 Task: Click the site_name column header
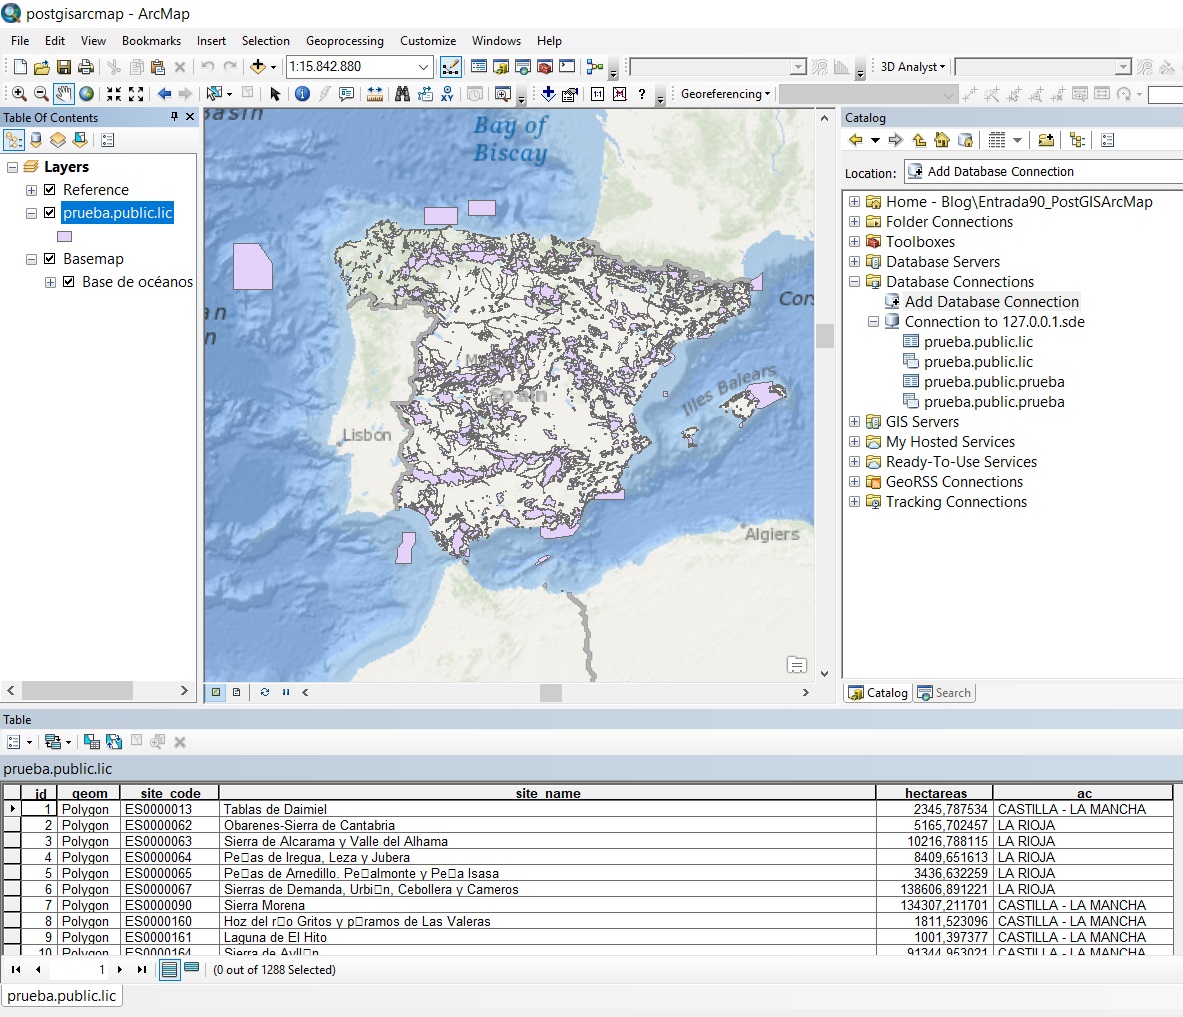pos(548,793)
